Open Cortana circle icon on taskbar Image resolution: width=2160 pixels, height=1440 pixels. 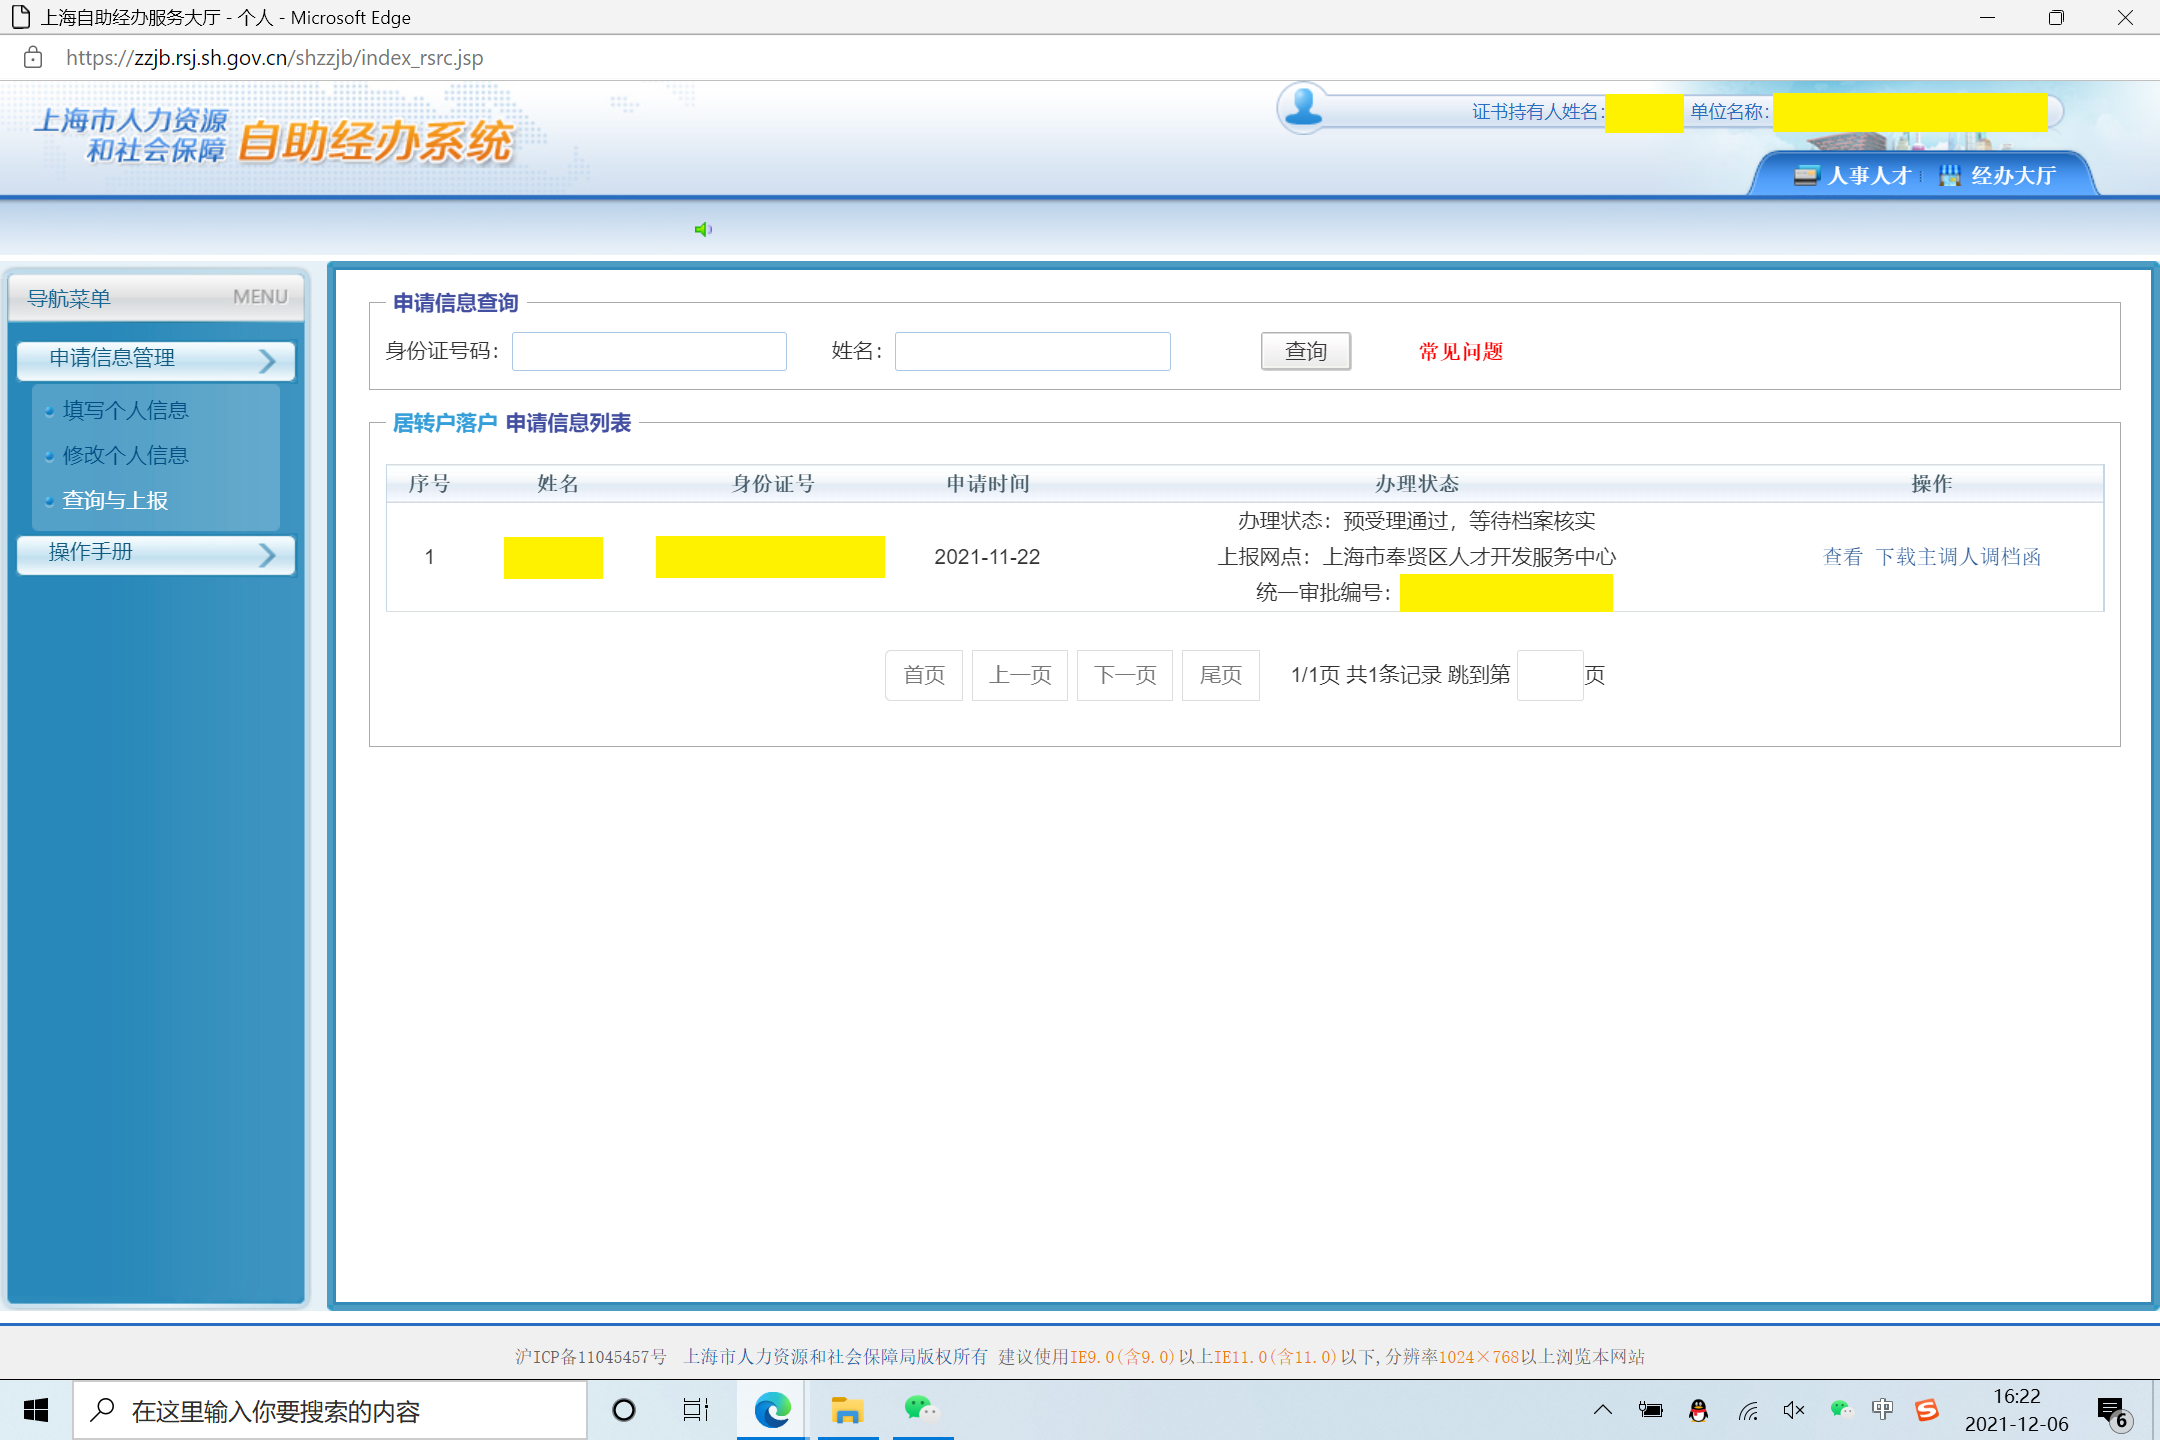624,1411
